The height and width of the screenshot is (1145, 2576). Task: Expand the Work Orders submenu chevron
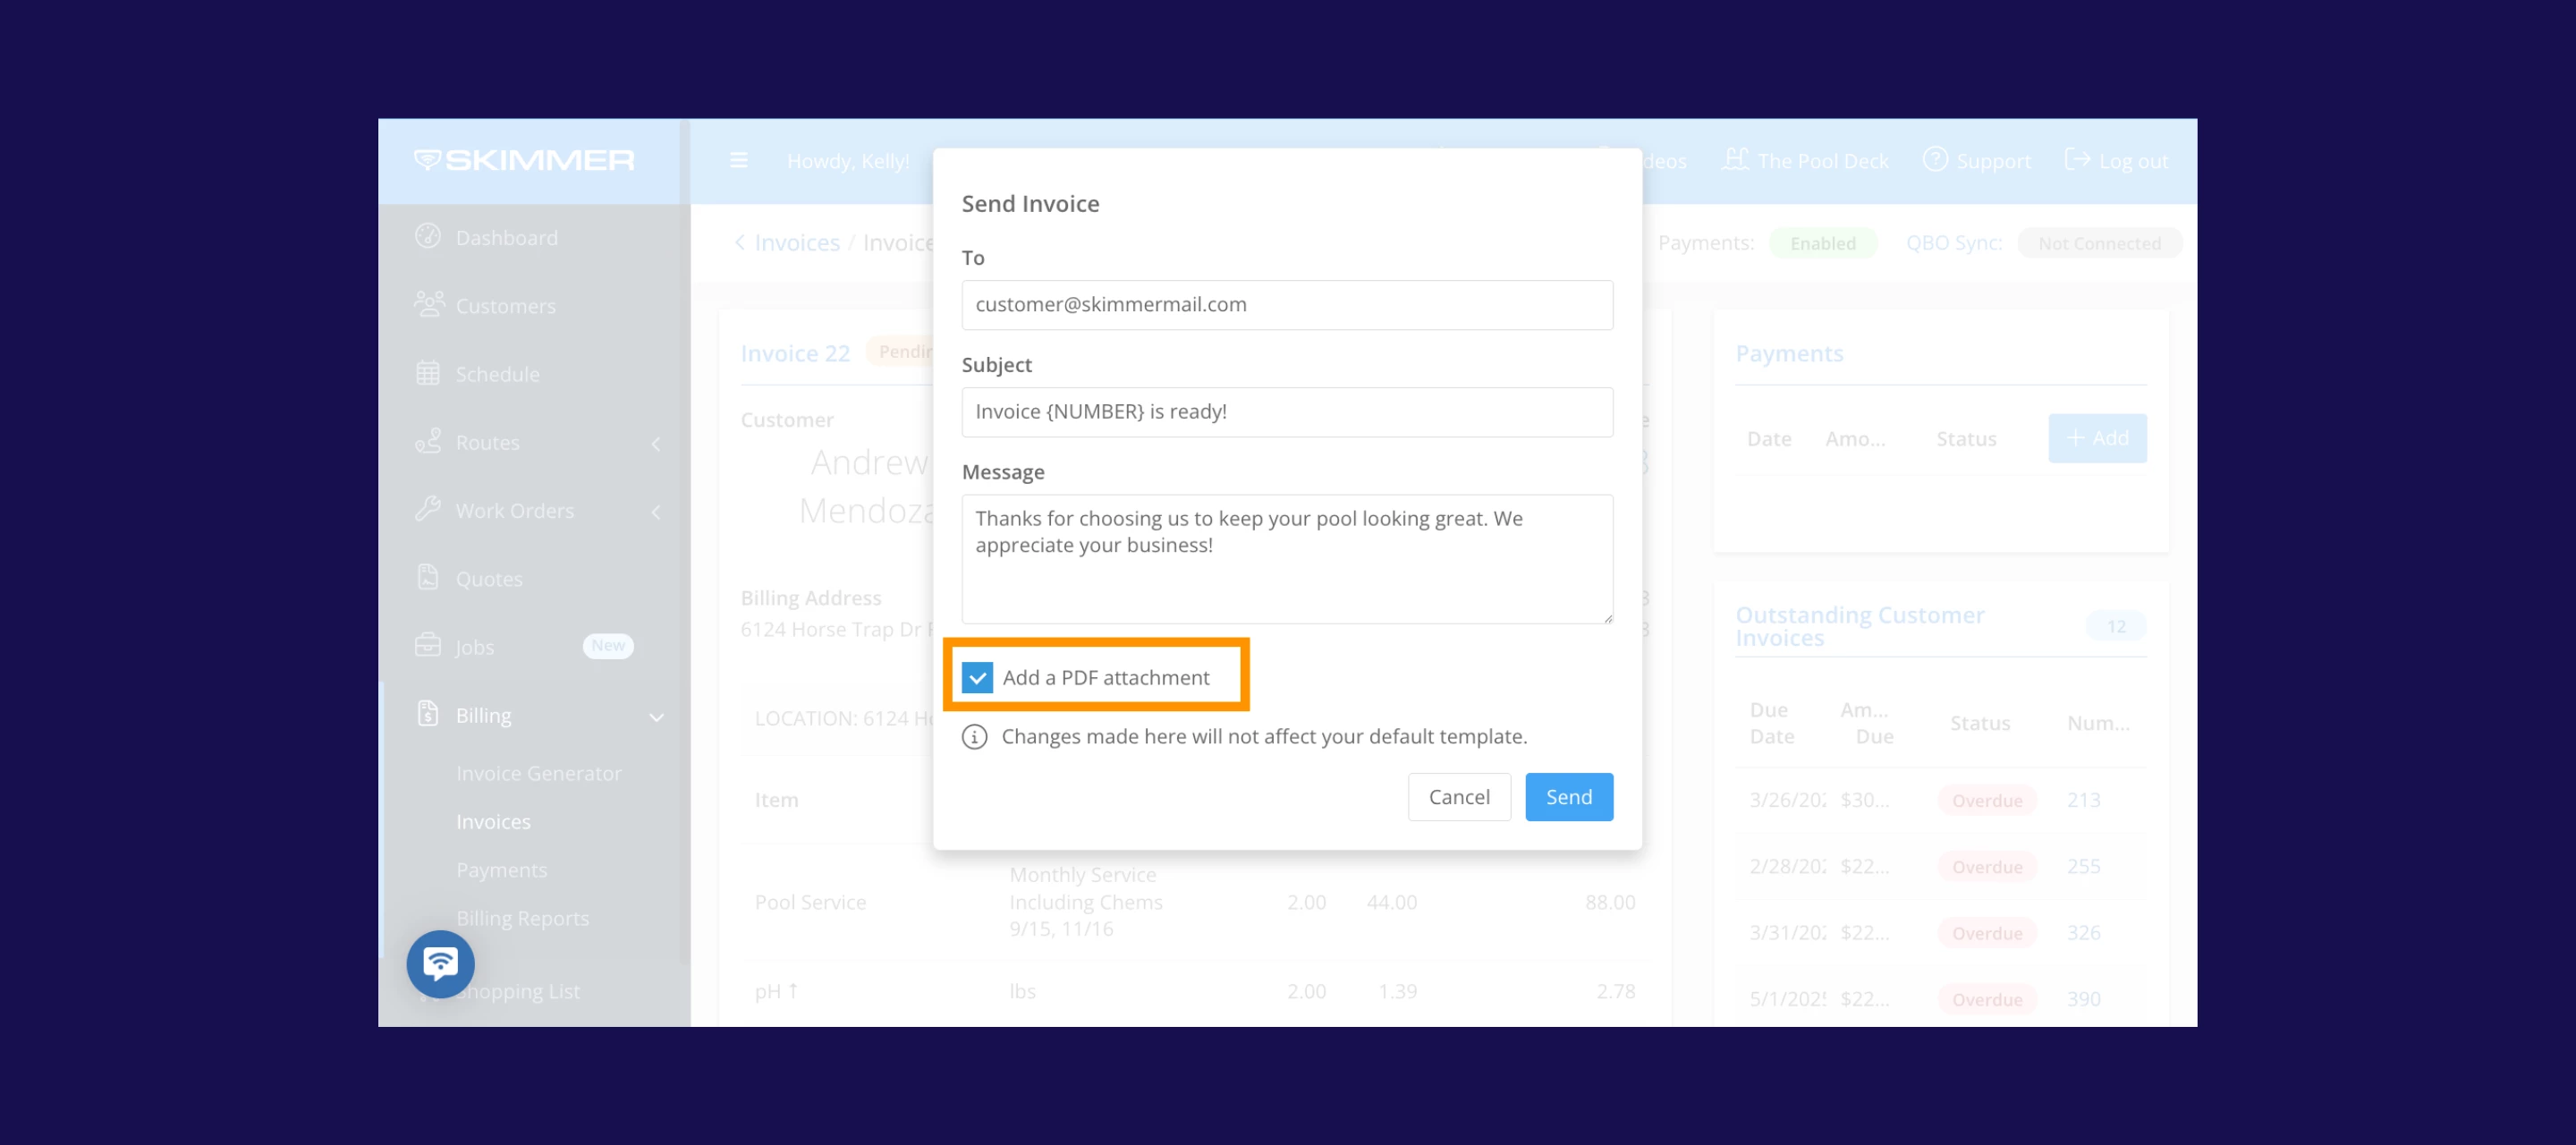click(656, 511)
